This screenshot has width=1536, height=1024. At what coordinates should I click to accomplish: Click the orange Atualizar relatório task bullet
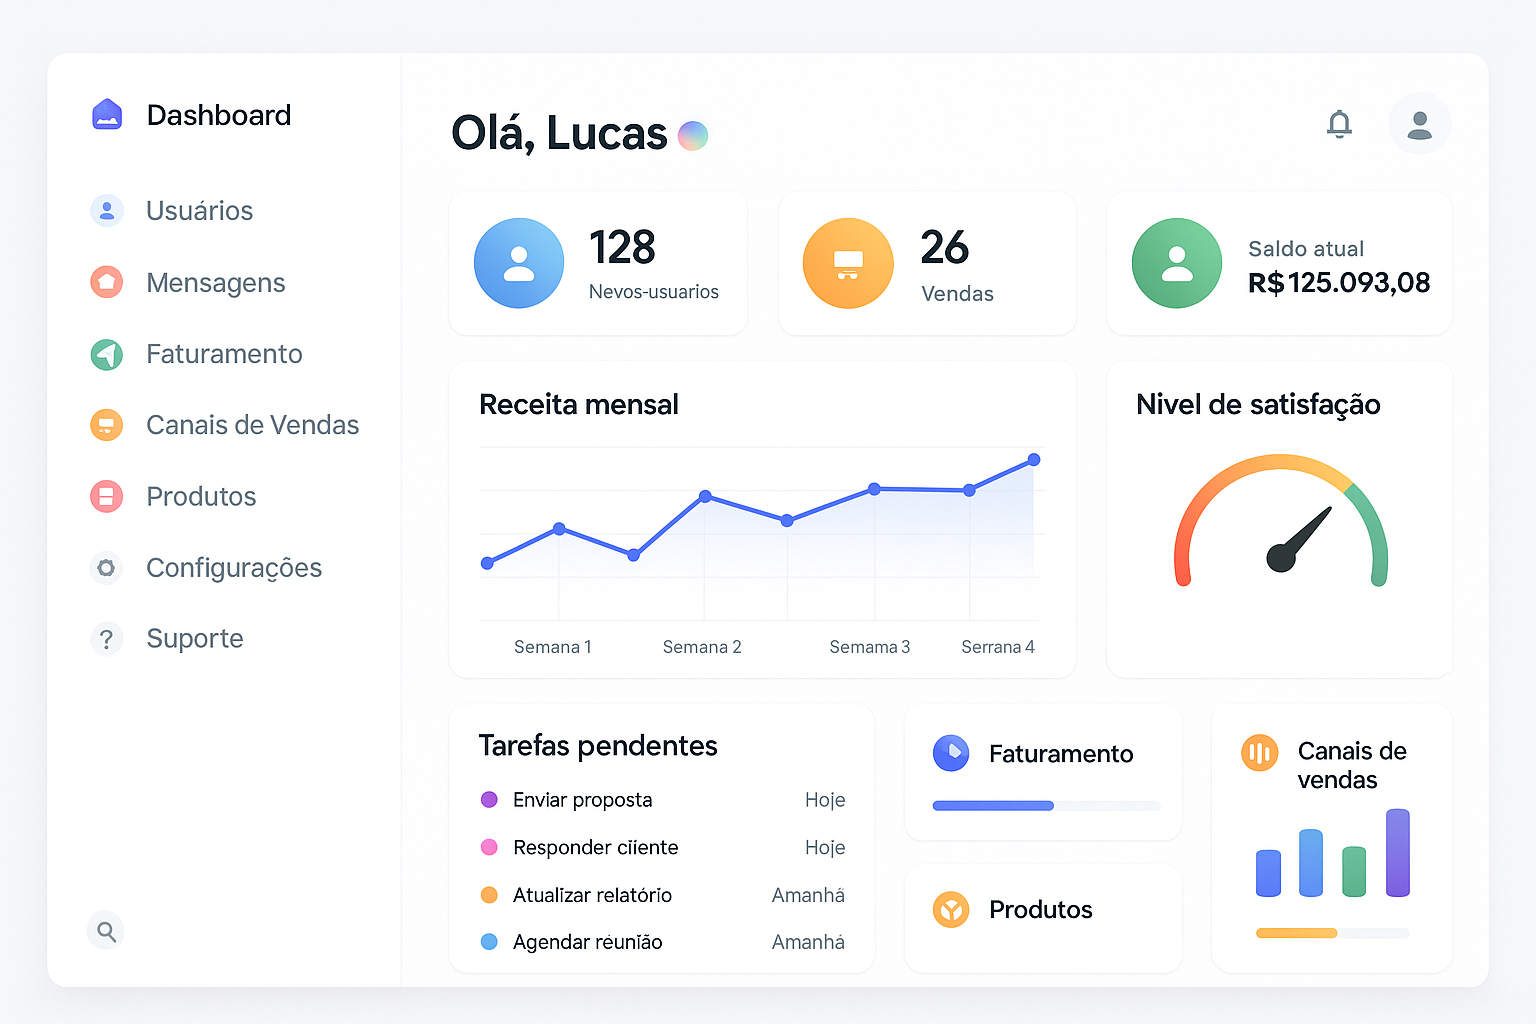[489, 895]
